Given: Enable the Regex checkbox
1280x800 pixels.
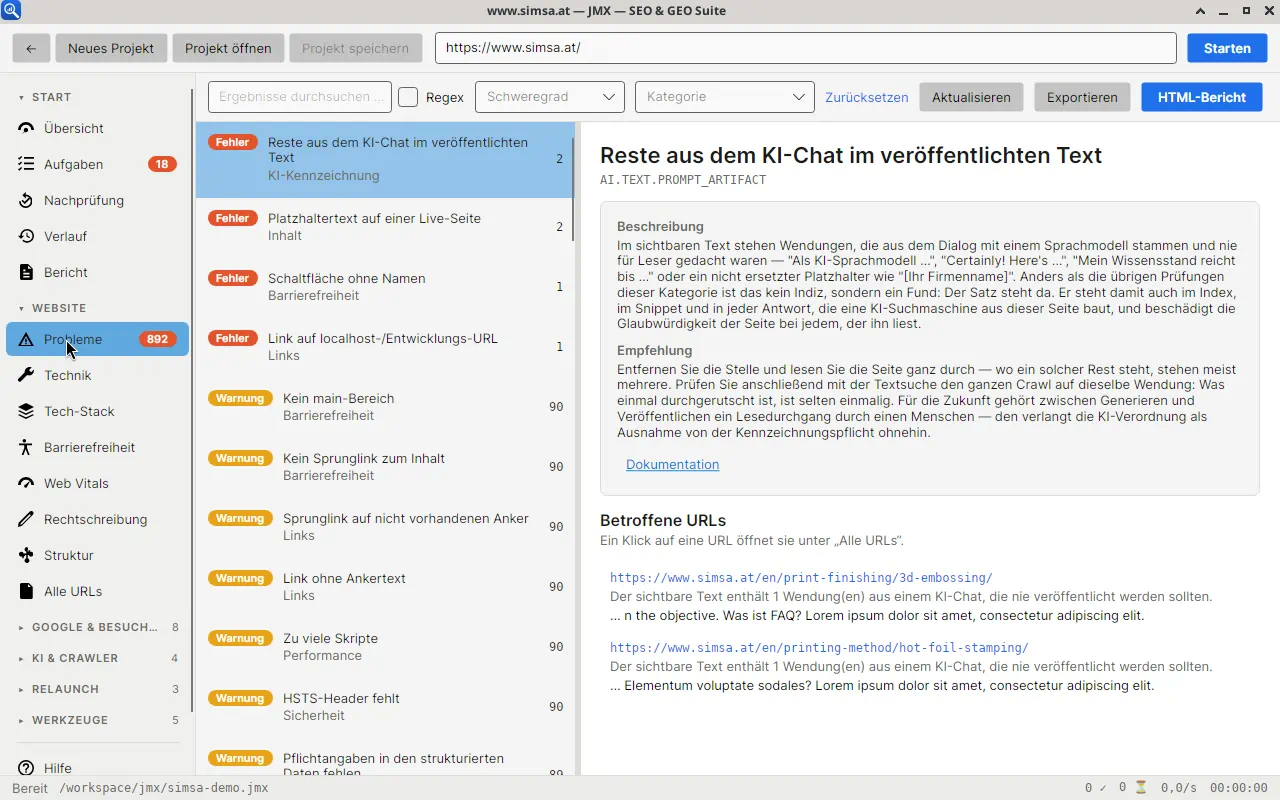Looking at the screenshot, I should (x=408, y=97).
